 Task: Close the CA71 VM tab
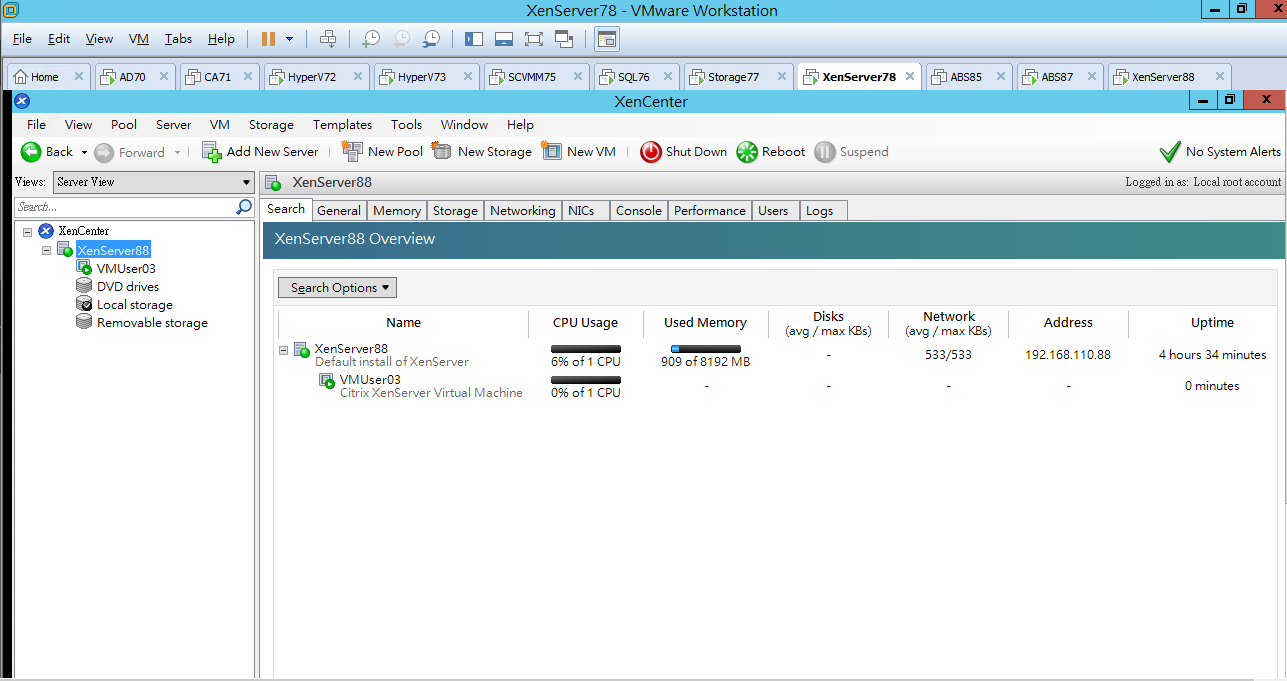click(248, 76)
